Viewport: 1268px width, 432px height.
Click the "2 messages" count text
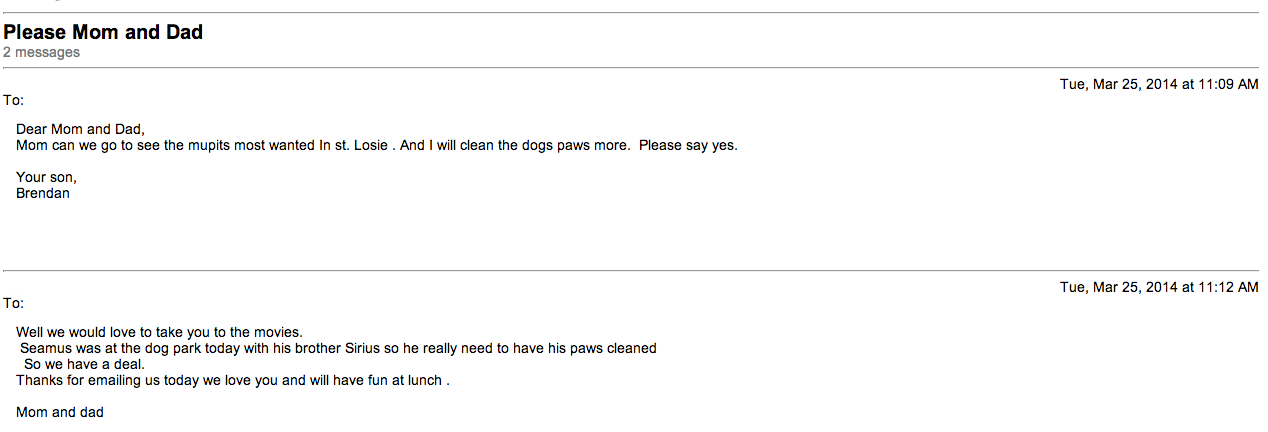click(41, 52)
